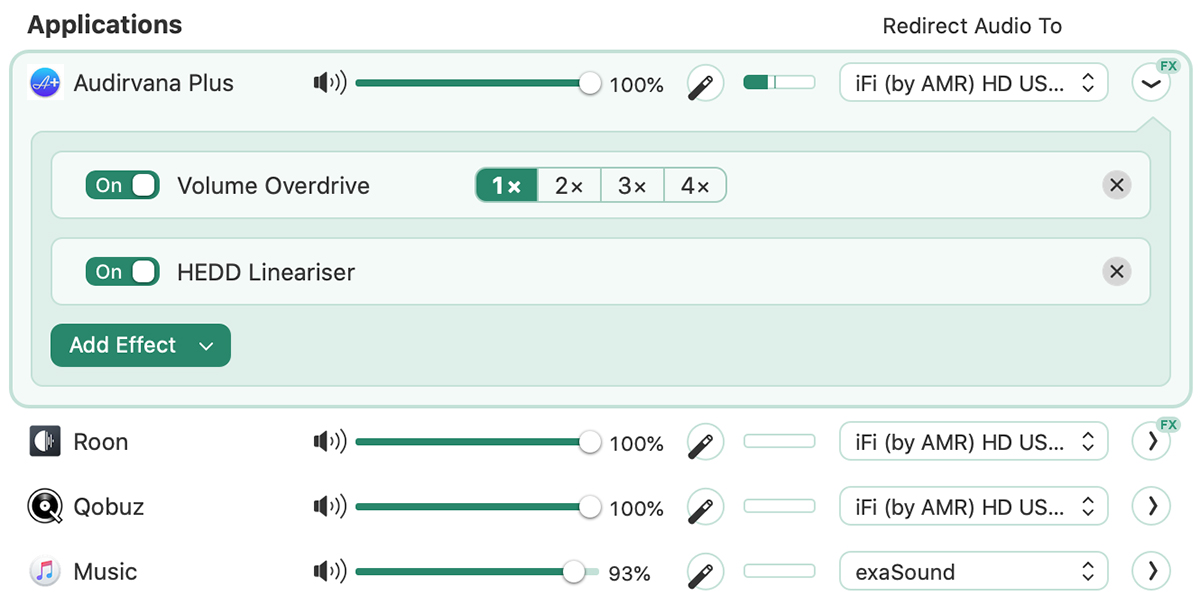Image resolution: width=1200 pixels, height=605 pixels.
Task: Mute Audirvana Plus with its speaker icon
Action: click(329, 83)
